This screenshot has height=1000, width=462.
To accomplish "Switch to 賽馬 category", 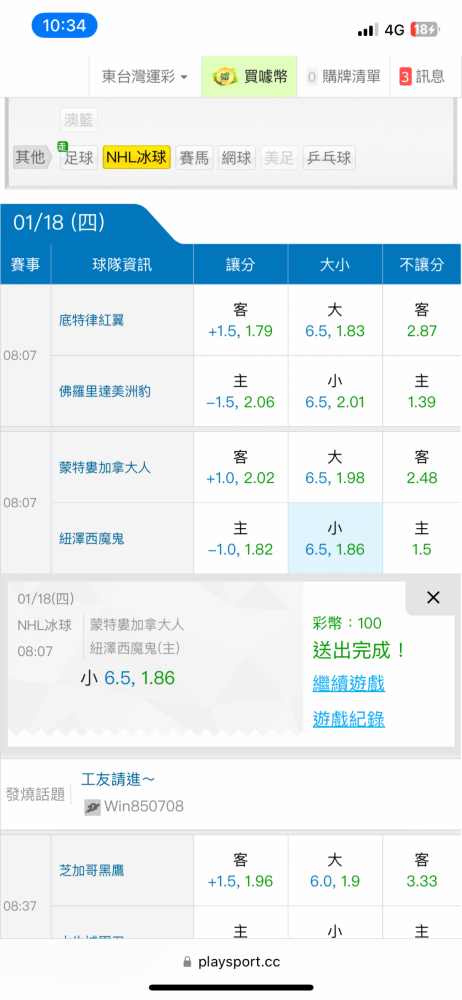I will point(195,158).
